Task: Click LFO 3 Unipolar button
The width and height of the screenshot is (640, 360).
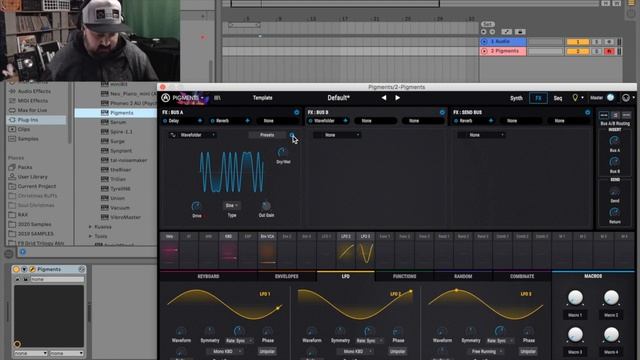Action: pos(528,351)
